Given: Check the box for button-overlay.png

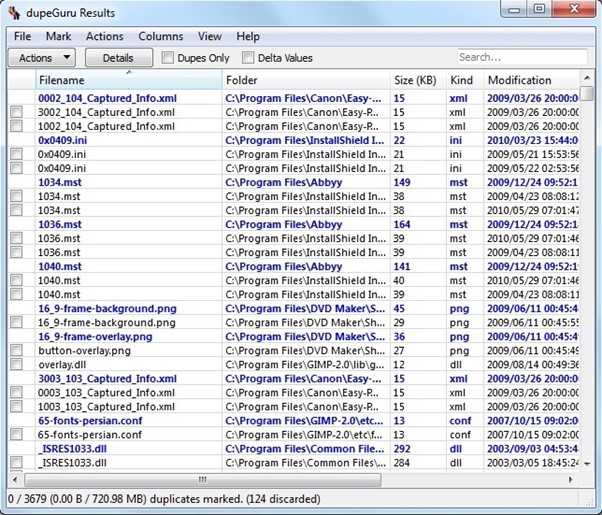Looking at the screenshot, I should tap(17, 352).
